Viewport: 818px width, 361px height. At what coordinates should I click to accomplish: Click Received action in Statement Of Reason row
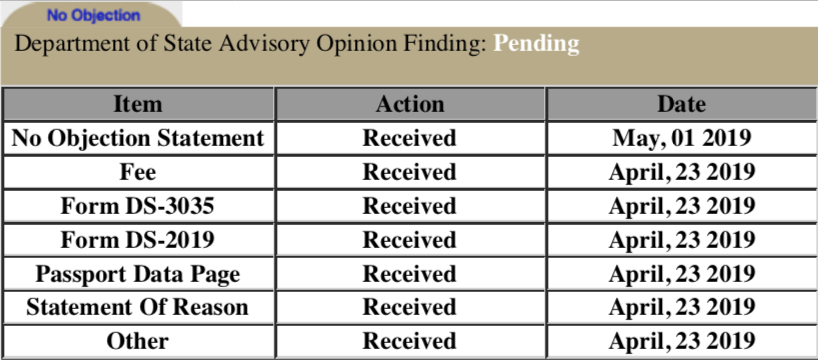pos(410,307)
